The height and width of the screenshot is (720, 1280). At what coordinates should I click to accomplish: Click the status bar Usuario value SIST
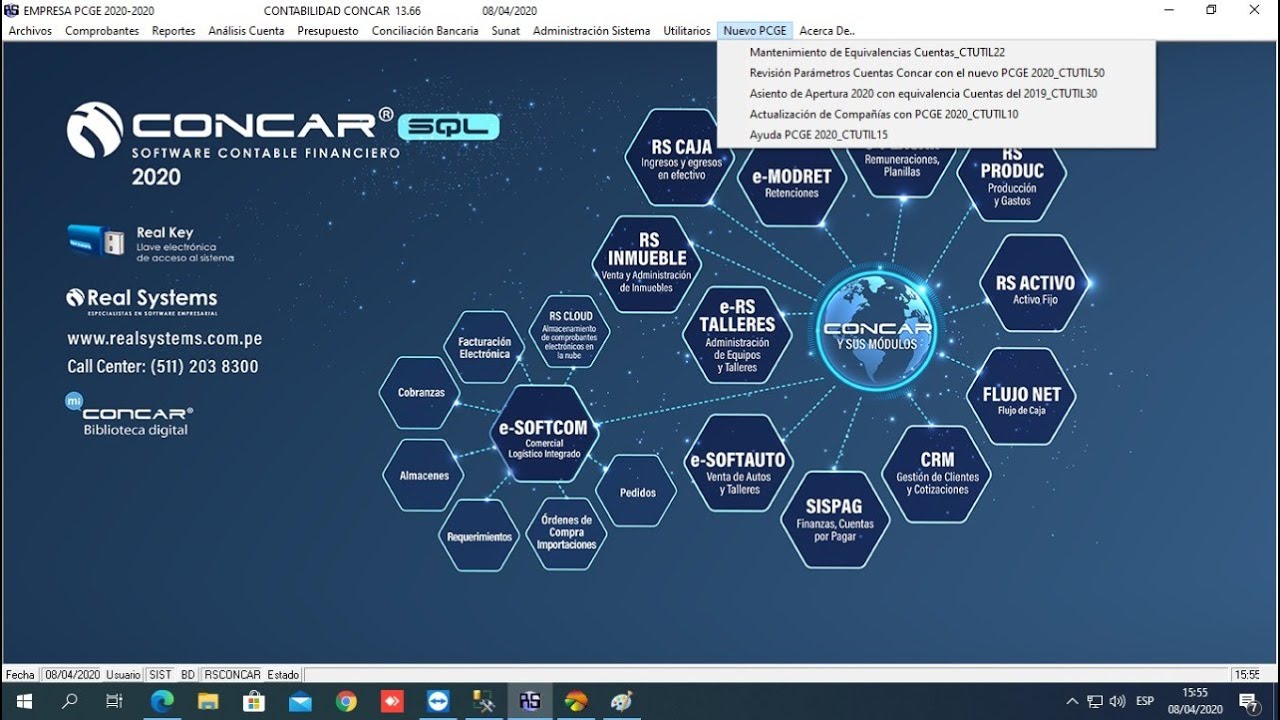[x=160, y=675]
